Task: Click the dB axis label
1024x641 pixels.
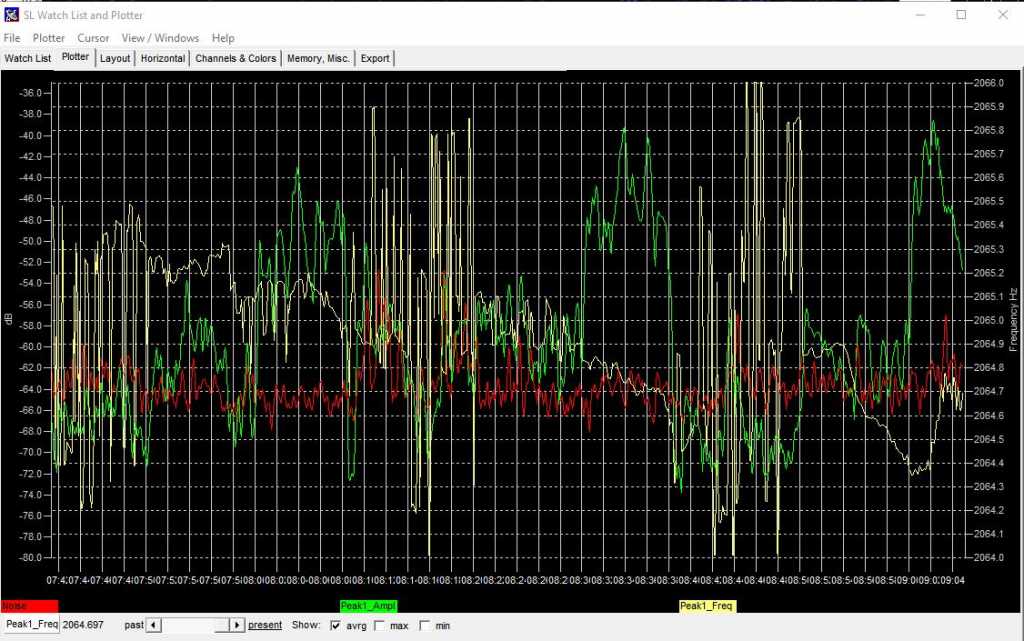Action: coord(8,319)
